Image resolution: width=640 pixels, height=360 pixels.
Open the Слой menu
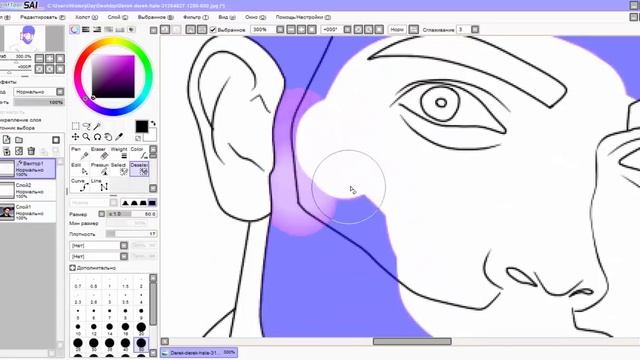[x=118, y=17]
